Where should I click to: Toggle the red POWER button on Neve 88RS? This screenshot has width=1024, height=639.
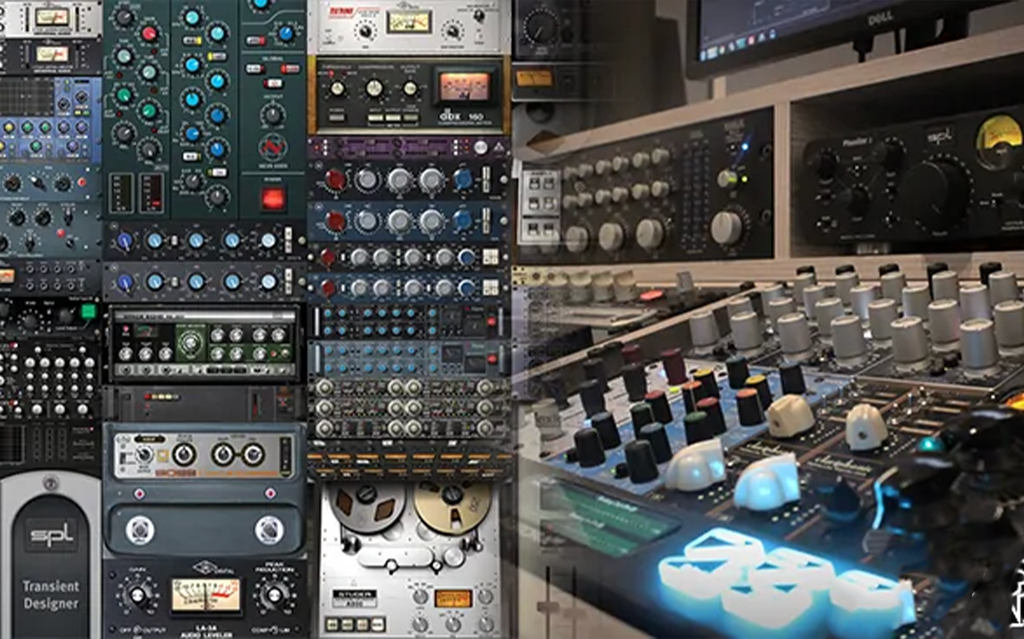pos(273,199)
